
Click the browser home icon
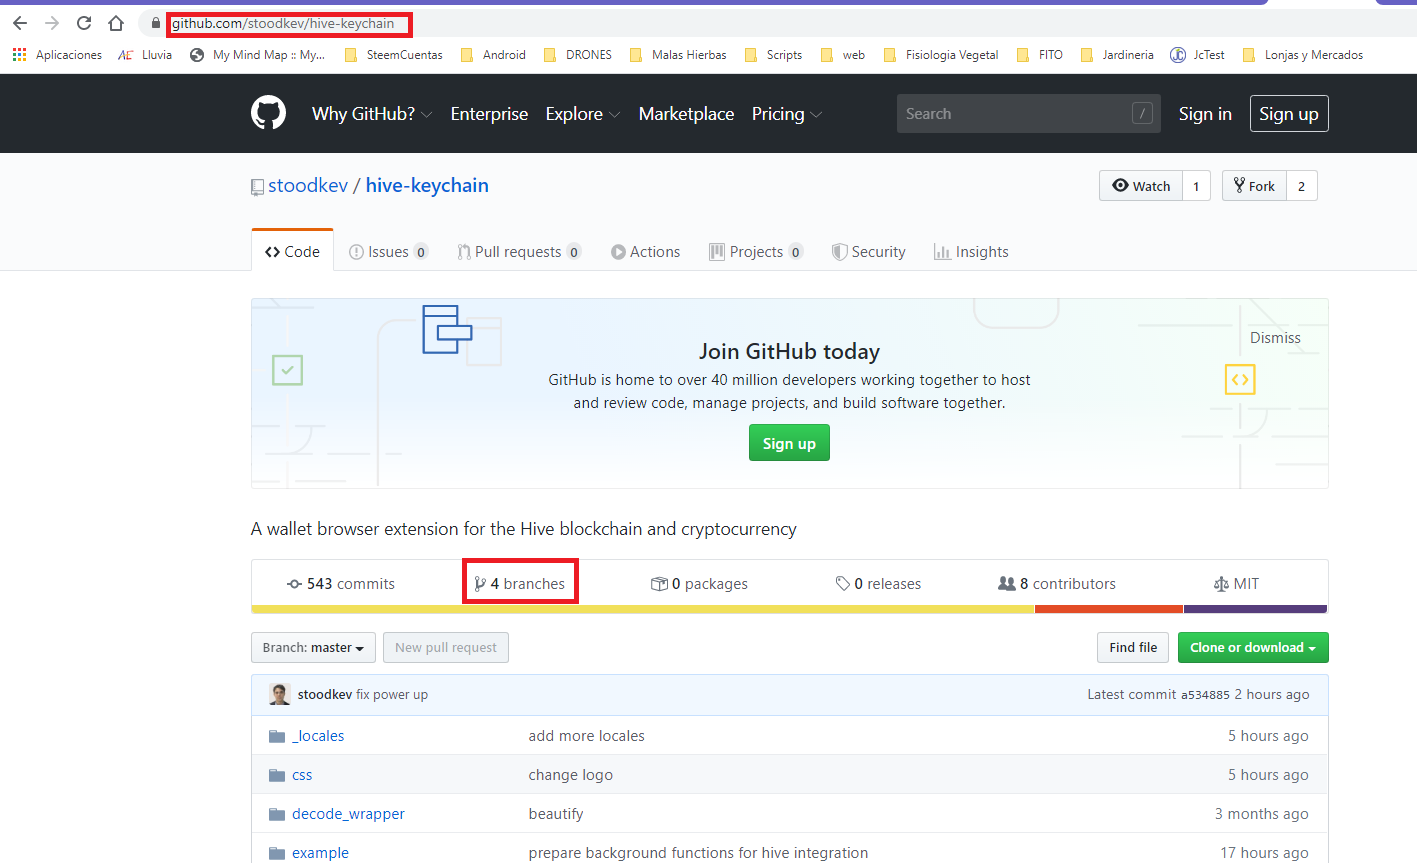click(x=116, y=23)
